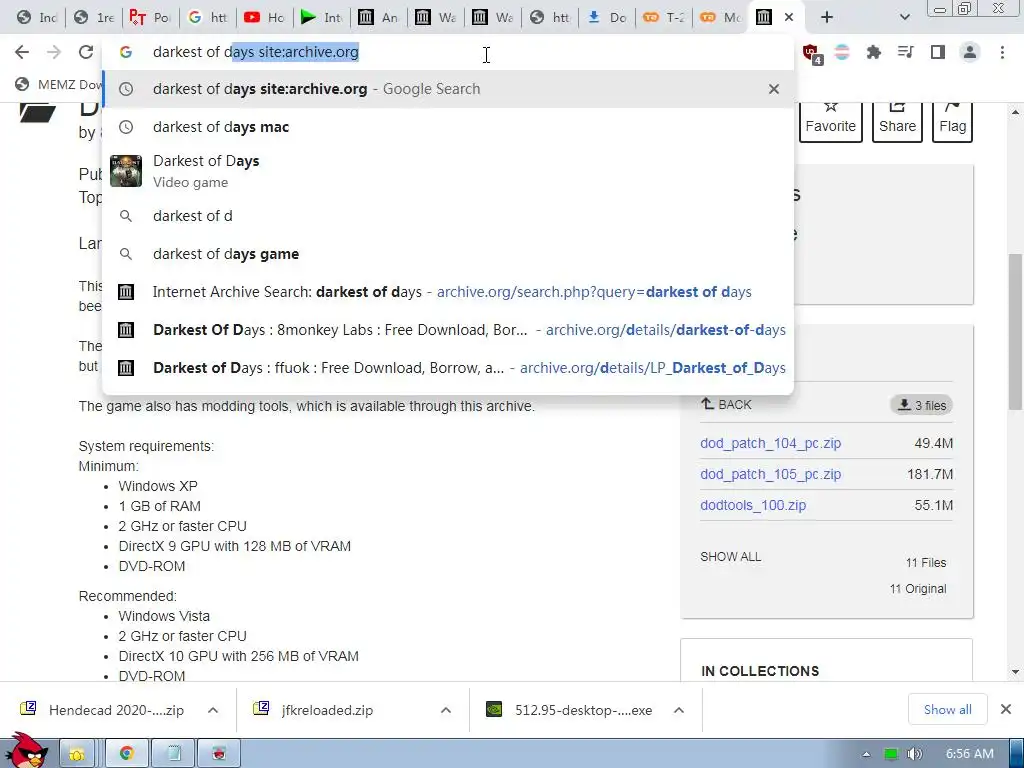Screen dimensions: 1024x768
Task: Click the volume speaker tray icon
Action: pyautogui.click(x=914, y=754)
